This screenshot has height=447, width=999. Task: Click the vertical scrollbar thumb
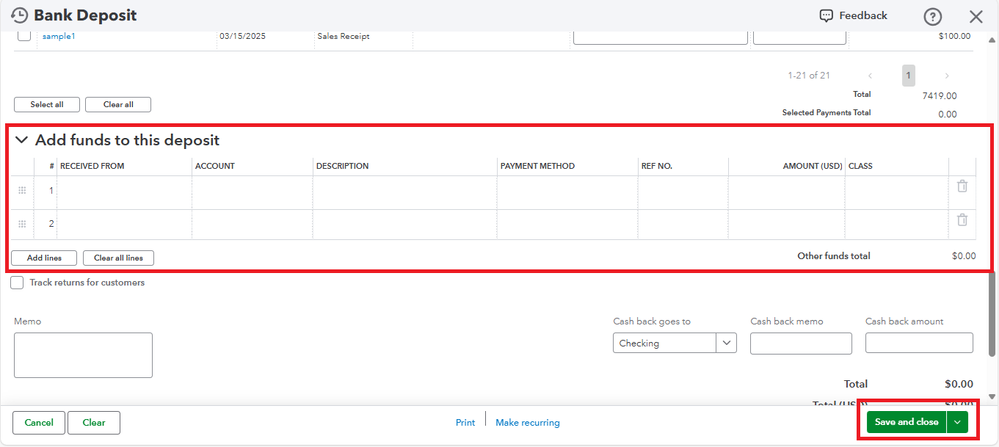(991, 315)
